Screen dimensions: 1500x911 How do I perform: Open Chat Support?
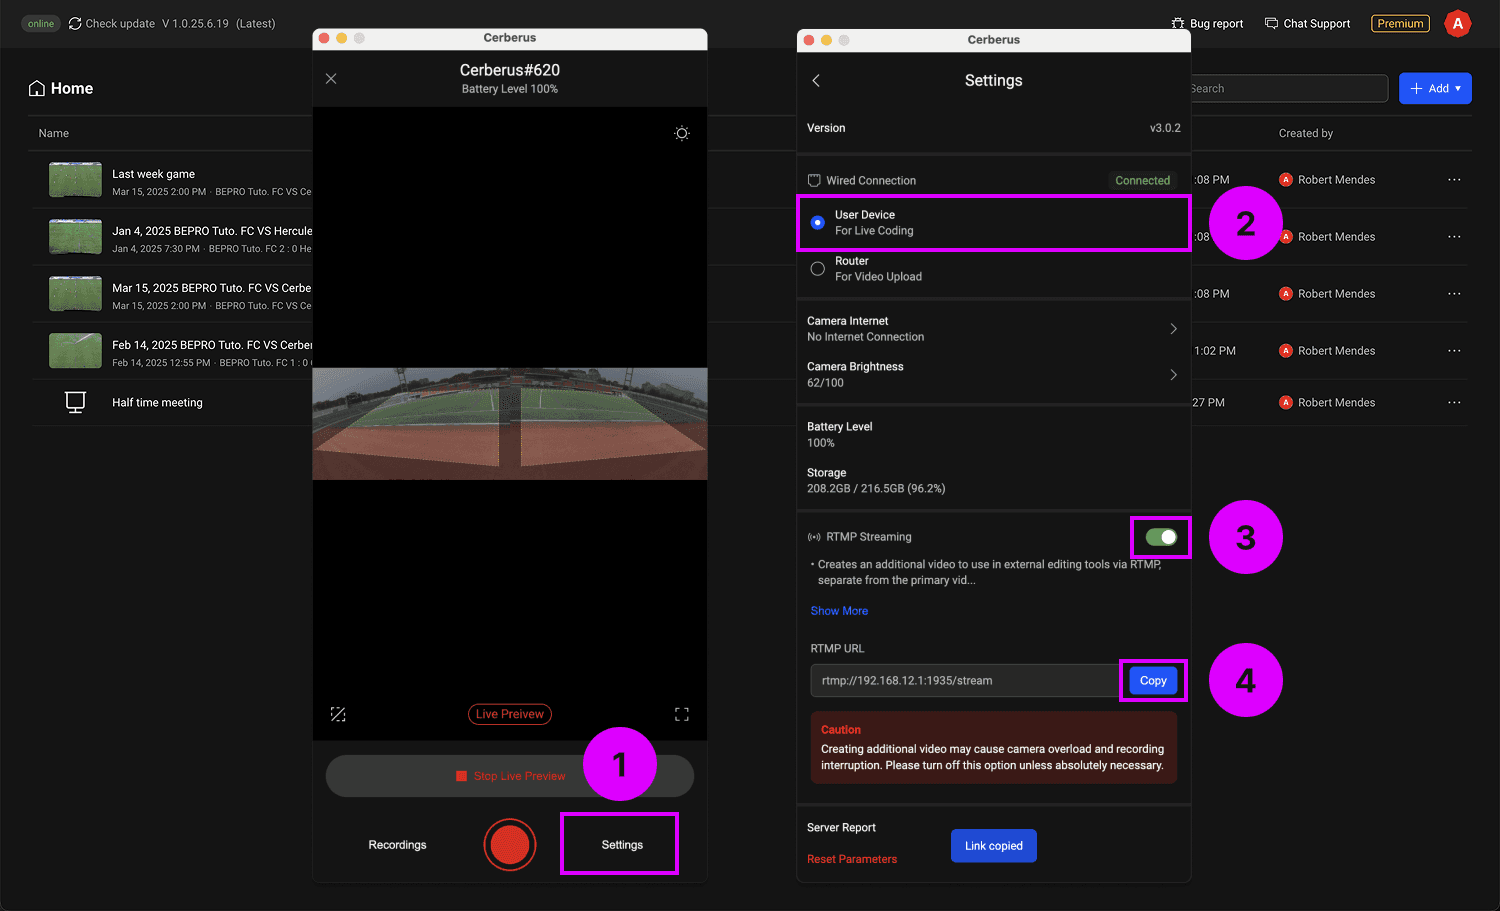(x=1307, y=23)
